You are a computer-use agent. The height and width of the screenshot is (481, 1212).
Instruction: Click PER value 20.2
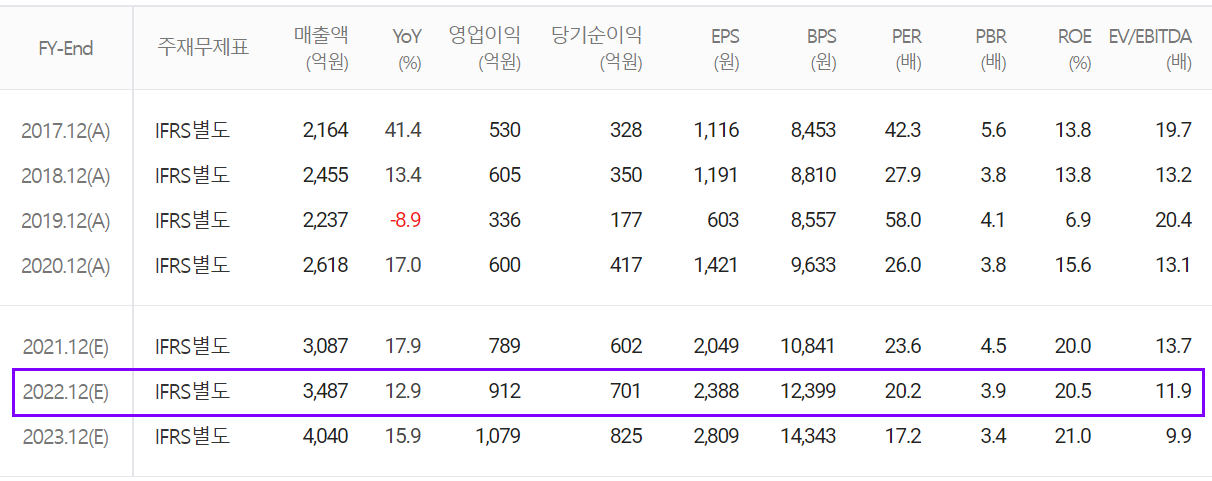pos(903,391)
